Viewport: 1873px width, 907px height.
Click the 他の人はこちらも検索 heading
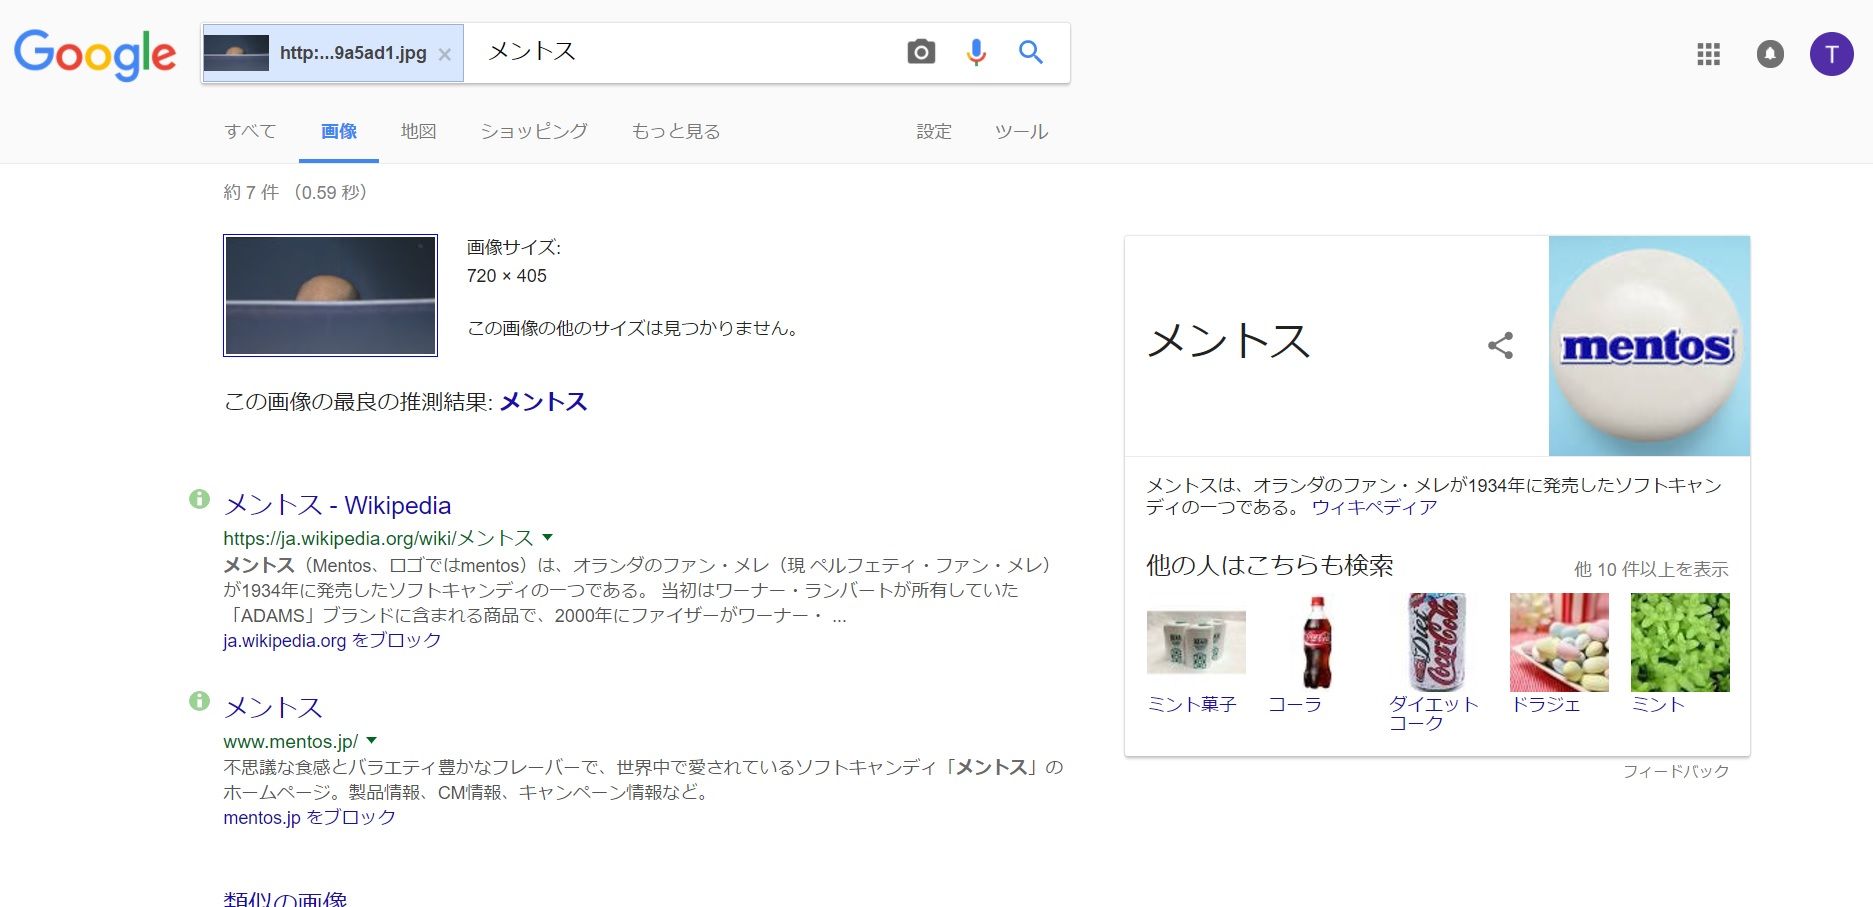[x=1270, y=565]
